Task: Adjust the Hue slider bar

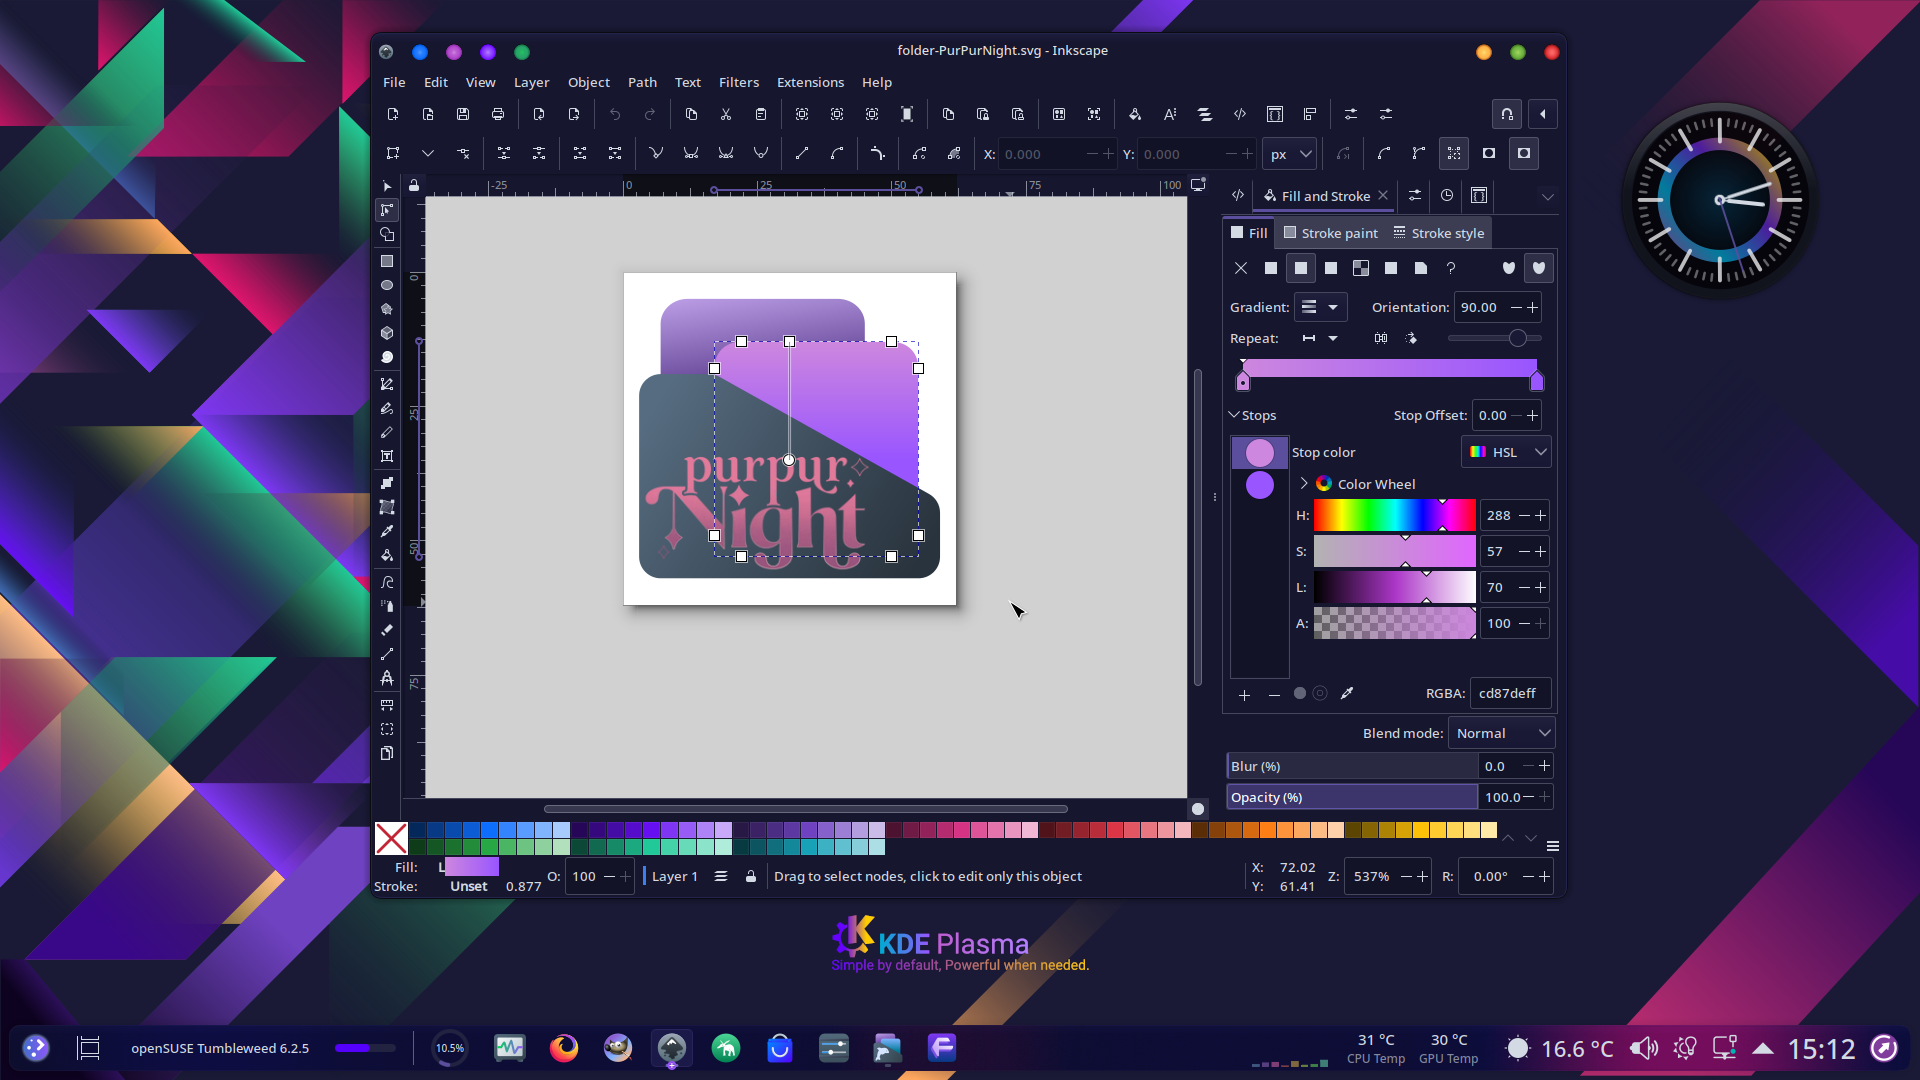Action: pos(1394,515)
